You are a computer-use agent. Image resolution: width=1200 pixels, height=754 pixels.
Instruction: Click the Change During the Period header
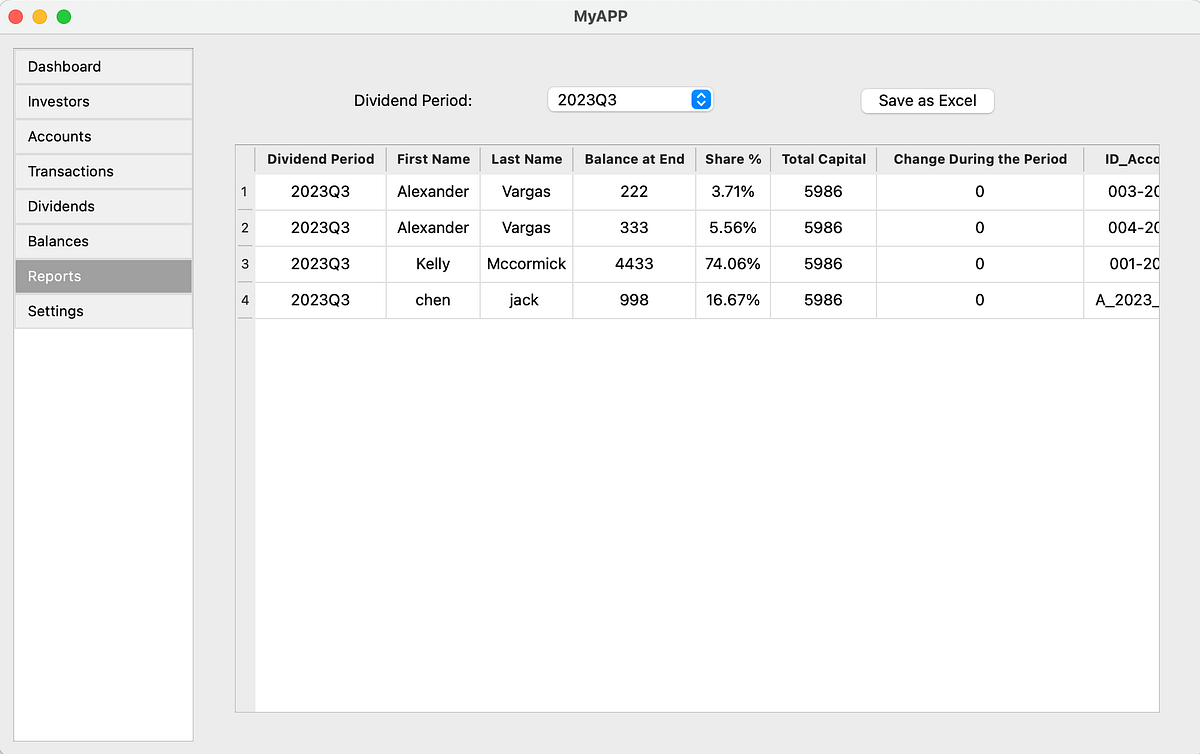click(979, 159)
